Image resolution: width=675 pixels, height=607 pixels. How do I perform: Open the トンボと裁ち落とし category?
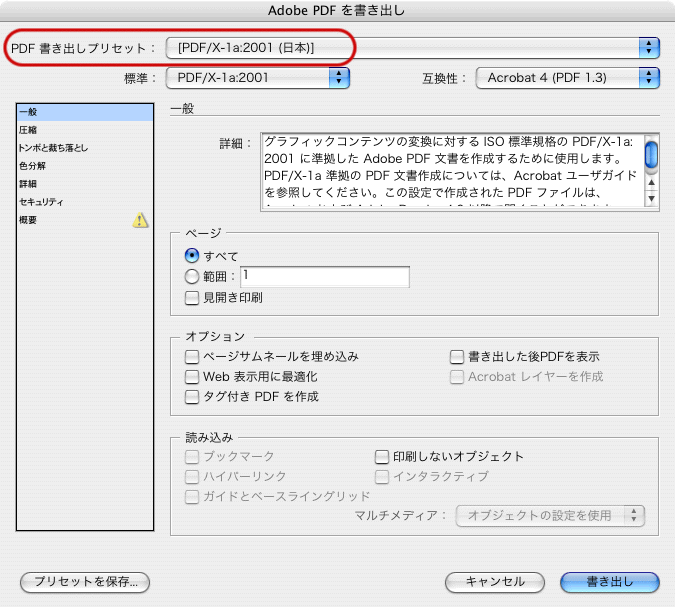[x=85, y=148]
